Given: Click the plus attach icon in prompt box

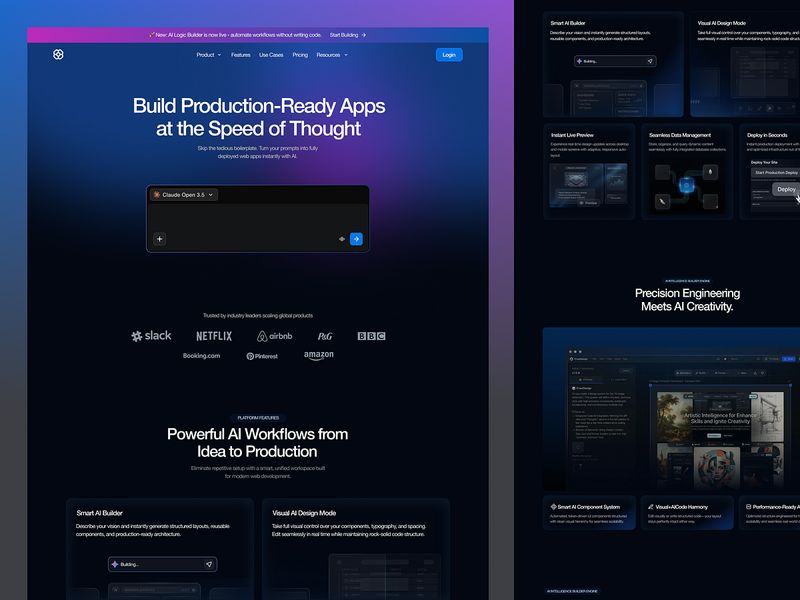Looking at the screenshot, I should (160, 239).
